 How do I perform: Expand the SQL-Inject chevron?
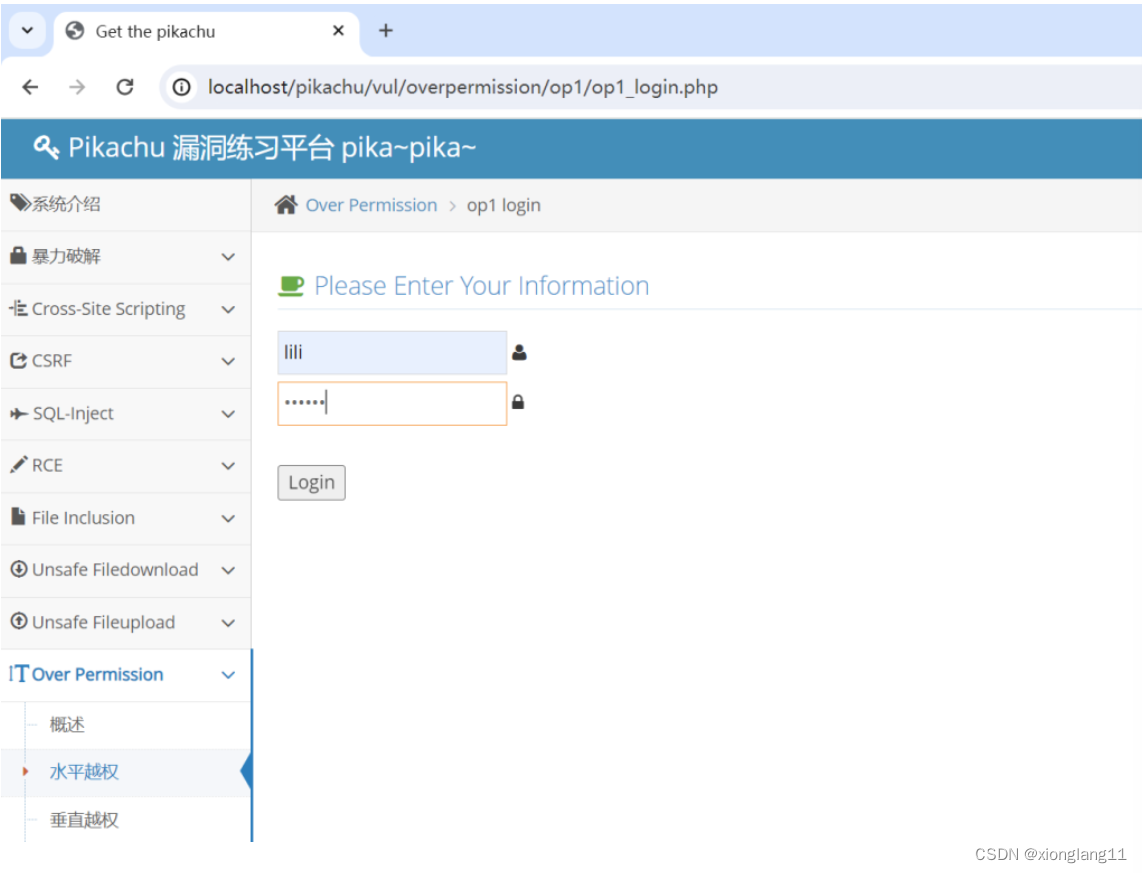[x=228, y=414]
